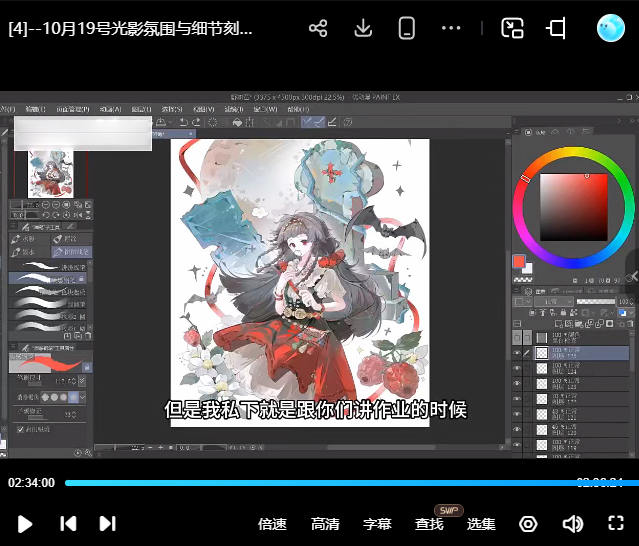Click the circular screenshot target icon
Viewport: 639px width, 546px height.
tap(528, 524)
